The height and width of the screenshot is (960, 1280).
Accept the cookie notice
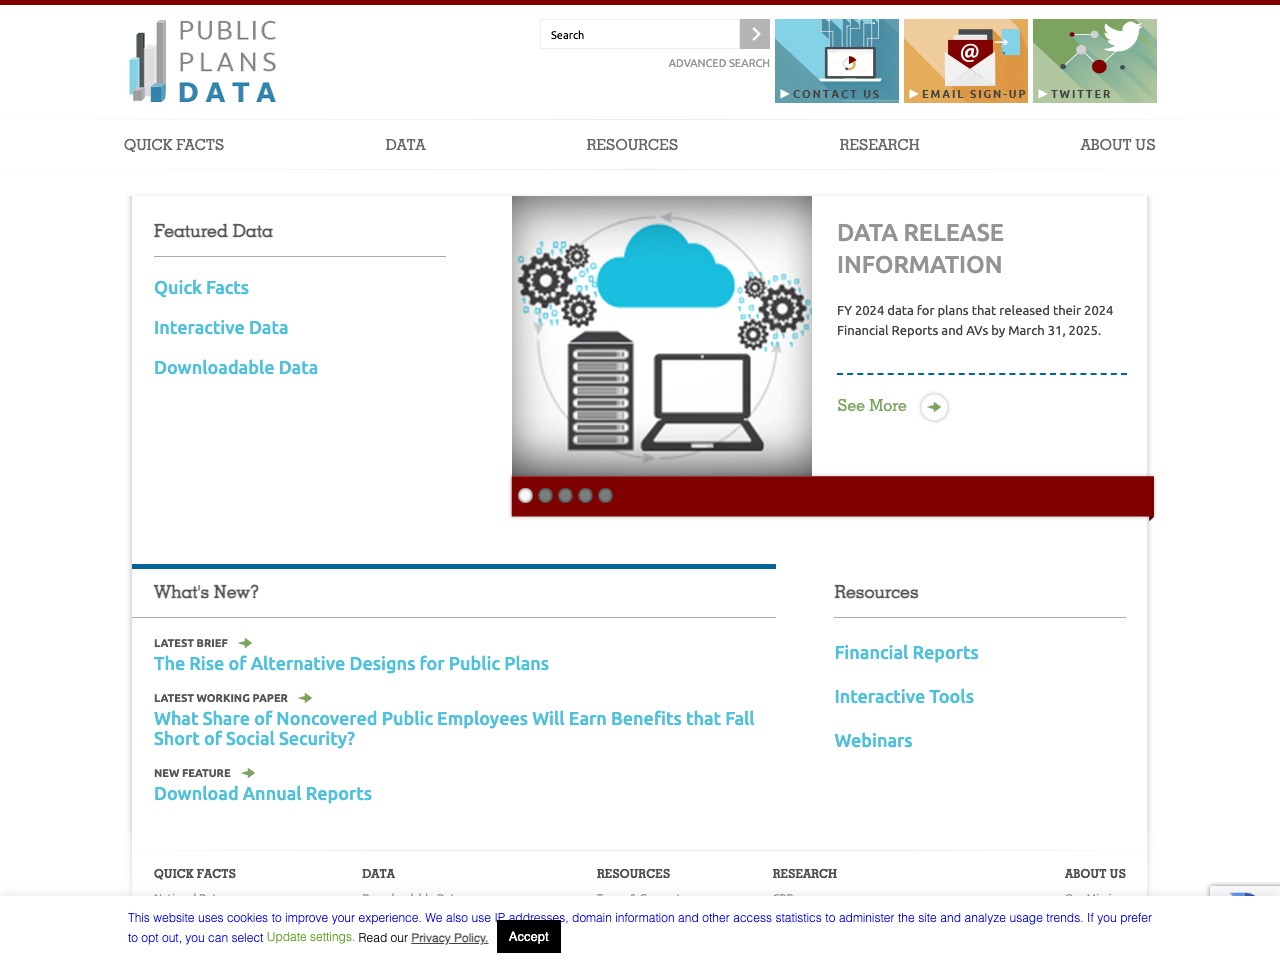[x=529, y=936]
